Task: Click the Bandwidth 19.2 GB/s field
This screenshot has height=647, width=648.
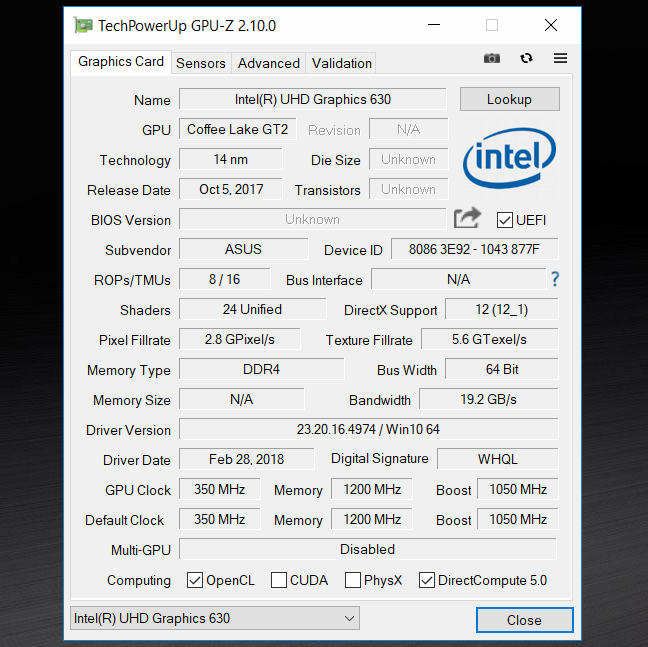Action: pyautogui.click(x=488, y=399)
